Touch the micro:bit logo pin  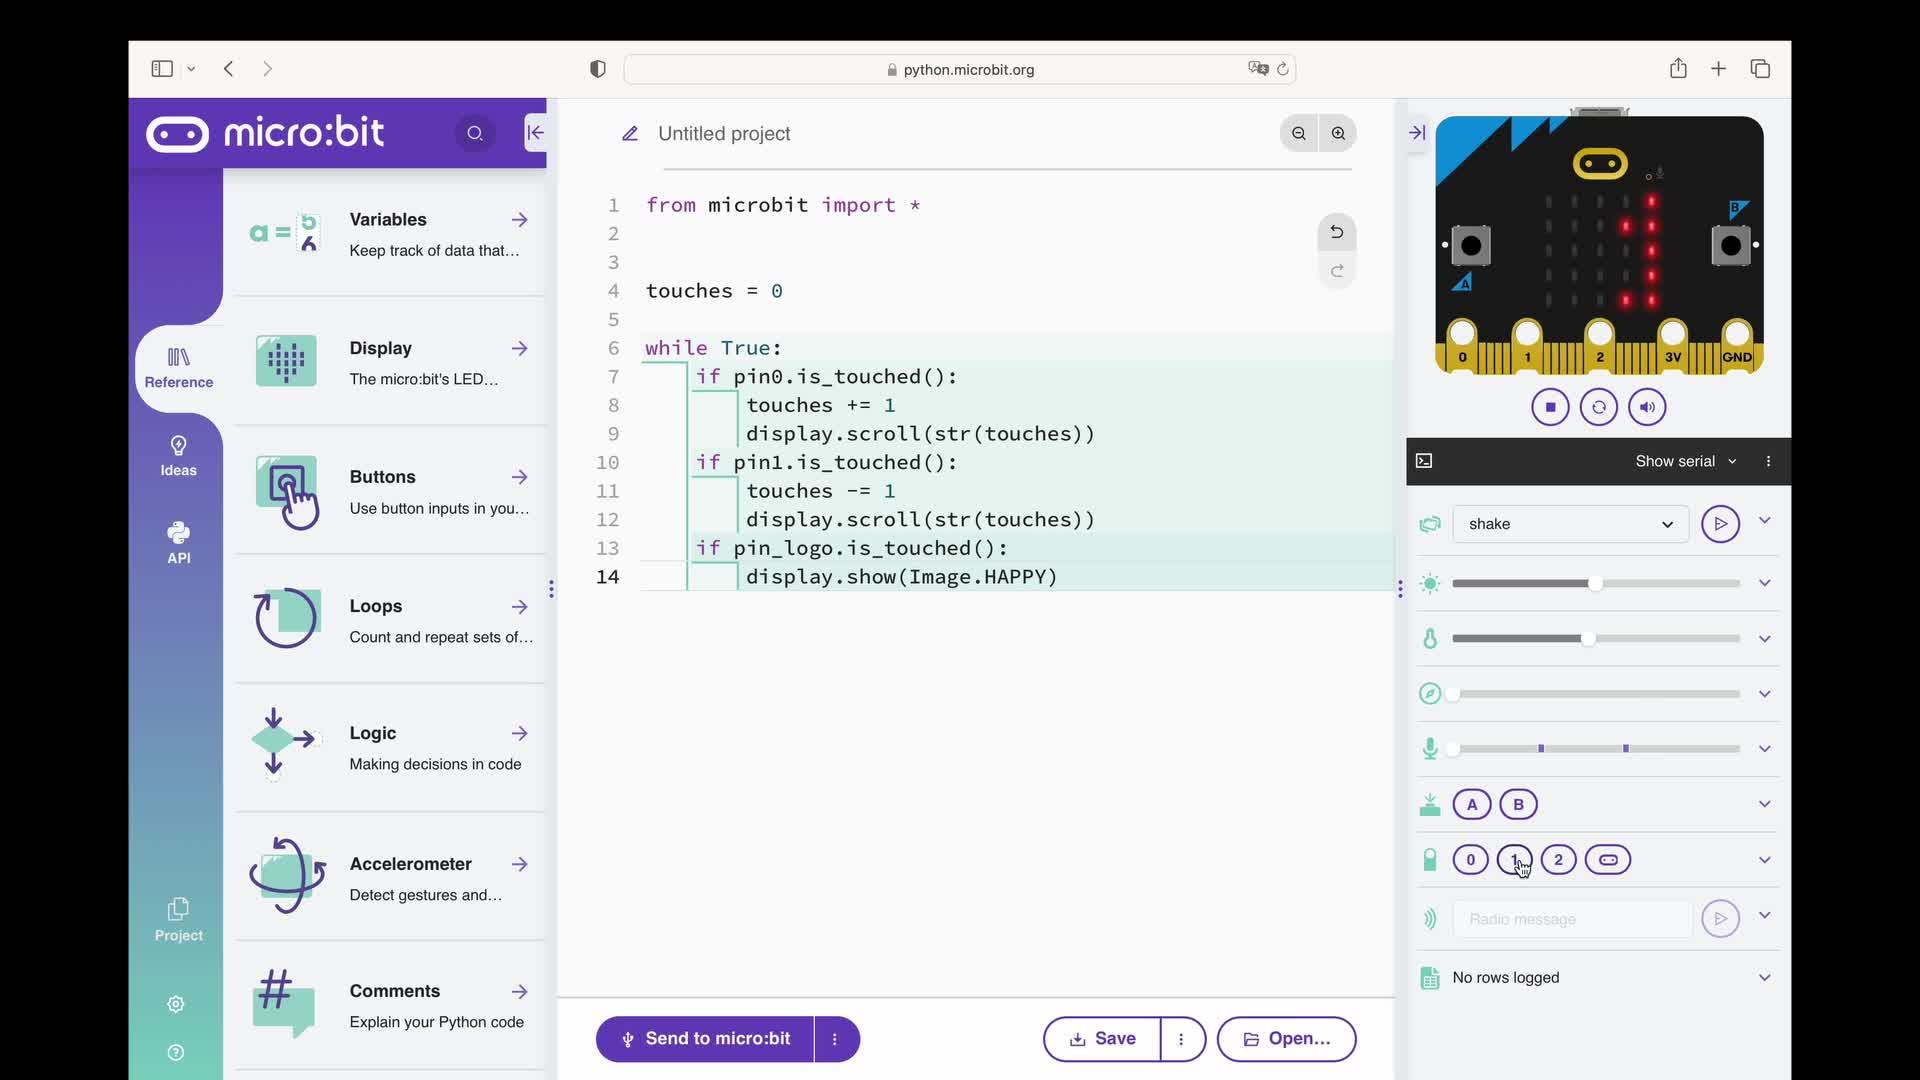point(1608,859)
